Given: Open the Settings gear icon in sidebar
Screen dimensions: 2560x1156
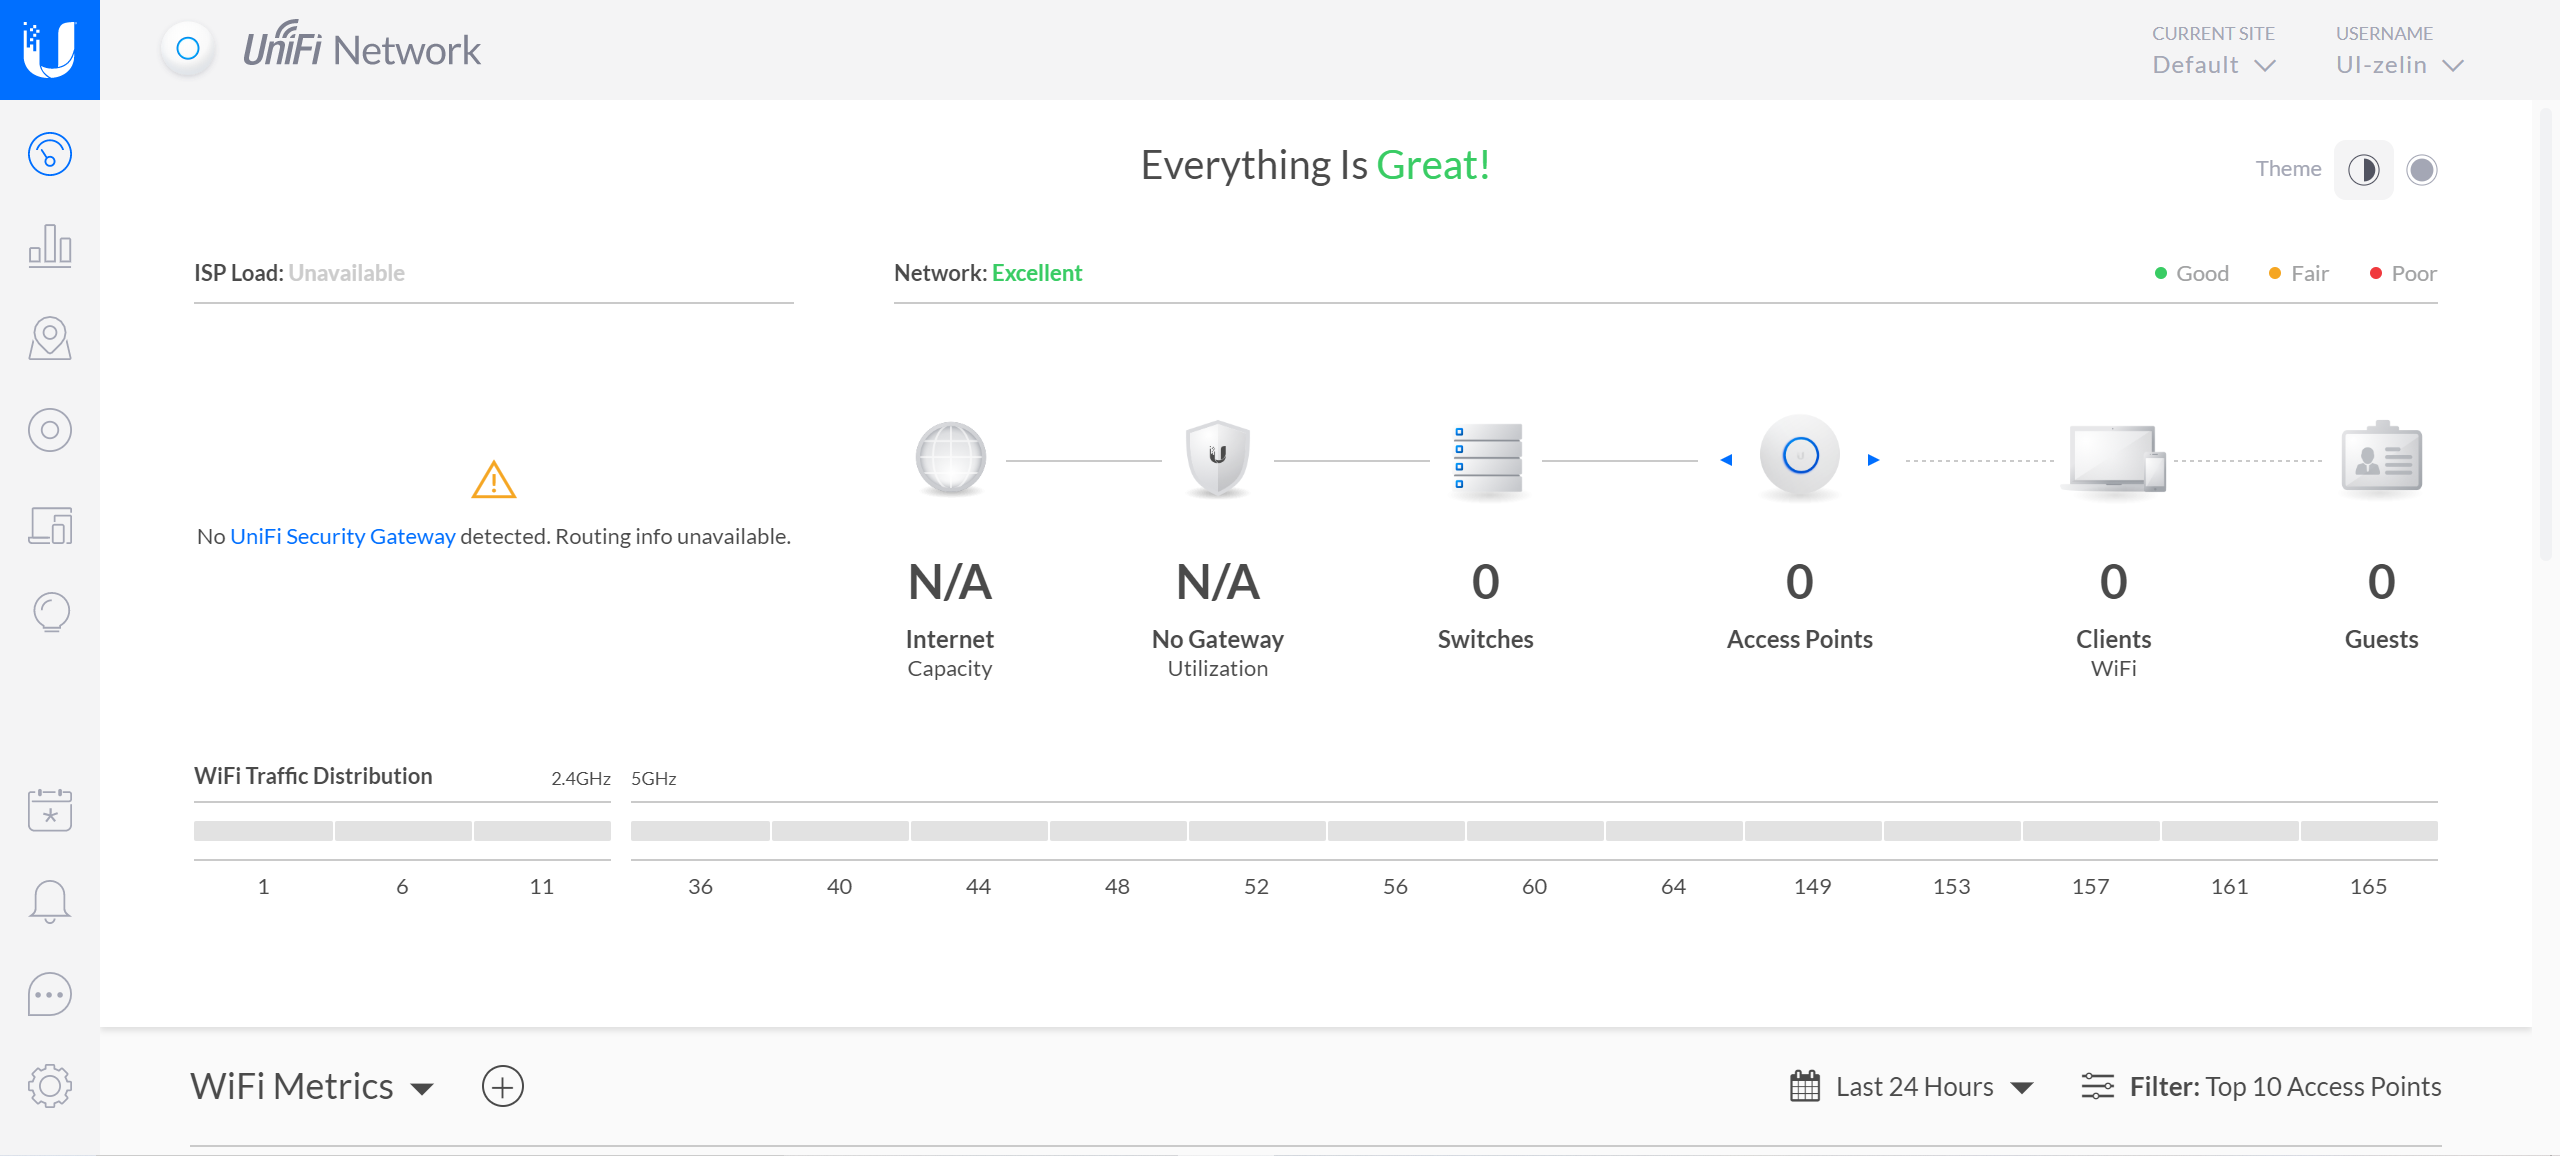Looking at the screenshot, I should [50, 1086].
